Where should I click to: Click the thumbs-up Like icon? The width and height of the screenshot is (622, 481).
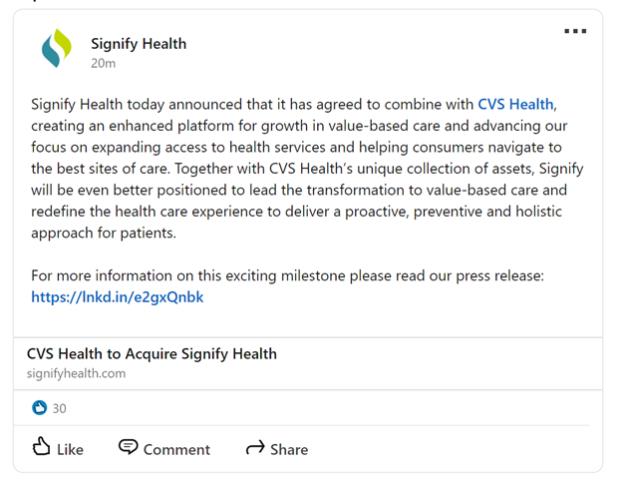[41, 448]
